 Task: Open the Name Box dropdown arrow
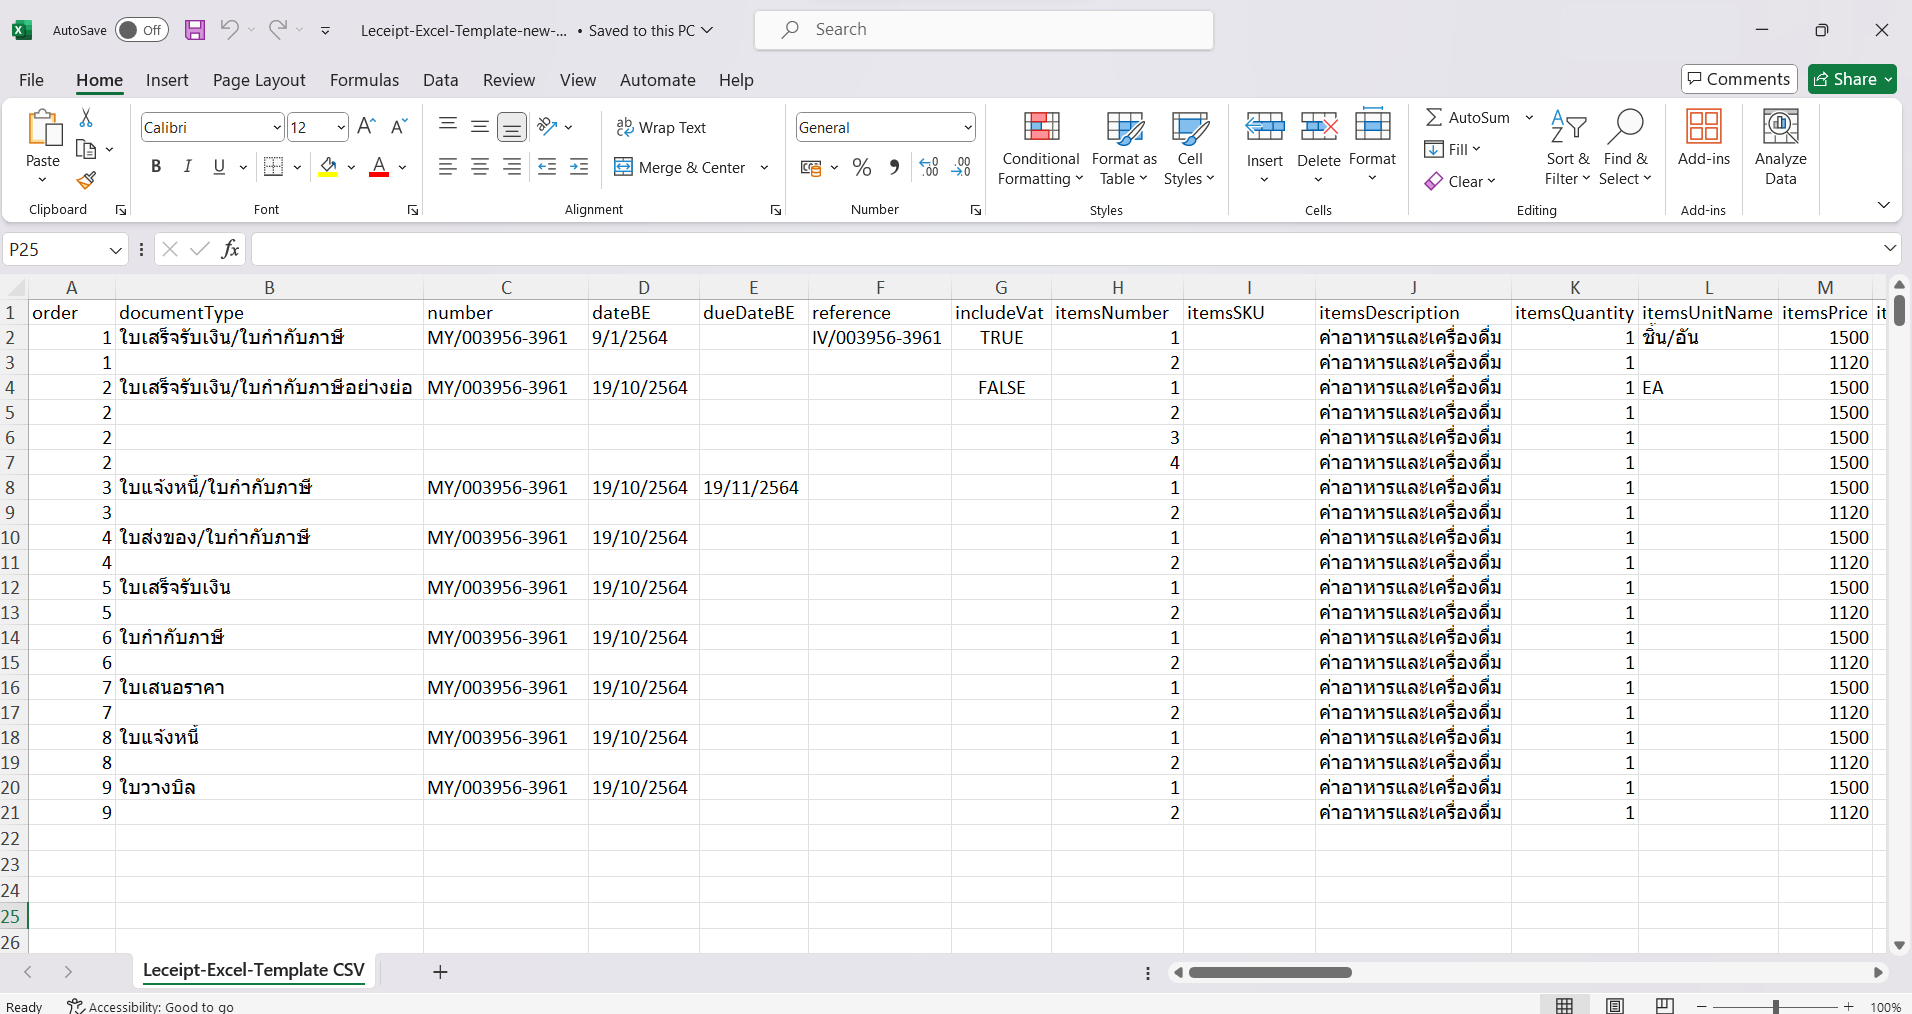point(115,249)
